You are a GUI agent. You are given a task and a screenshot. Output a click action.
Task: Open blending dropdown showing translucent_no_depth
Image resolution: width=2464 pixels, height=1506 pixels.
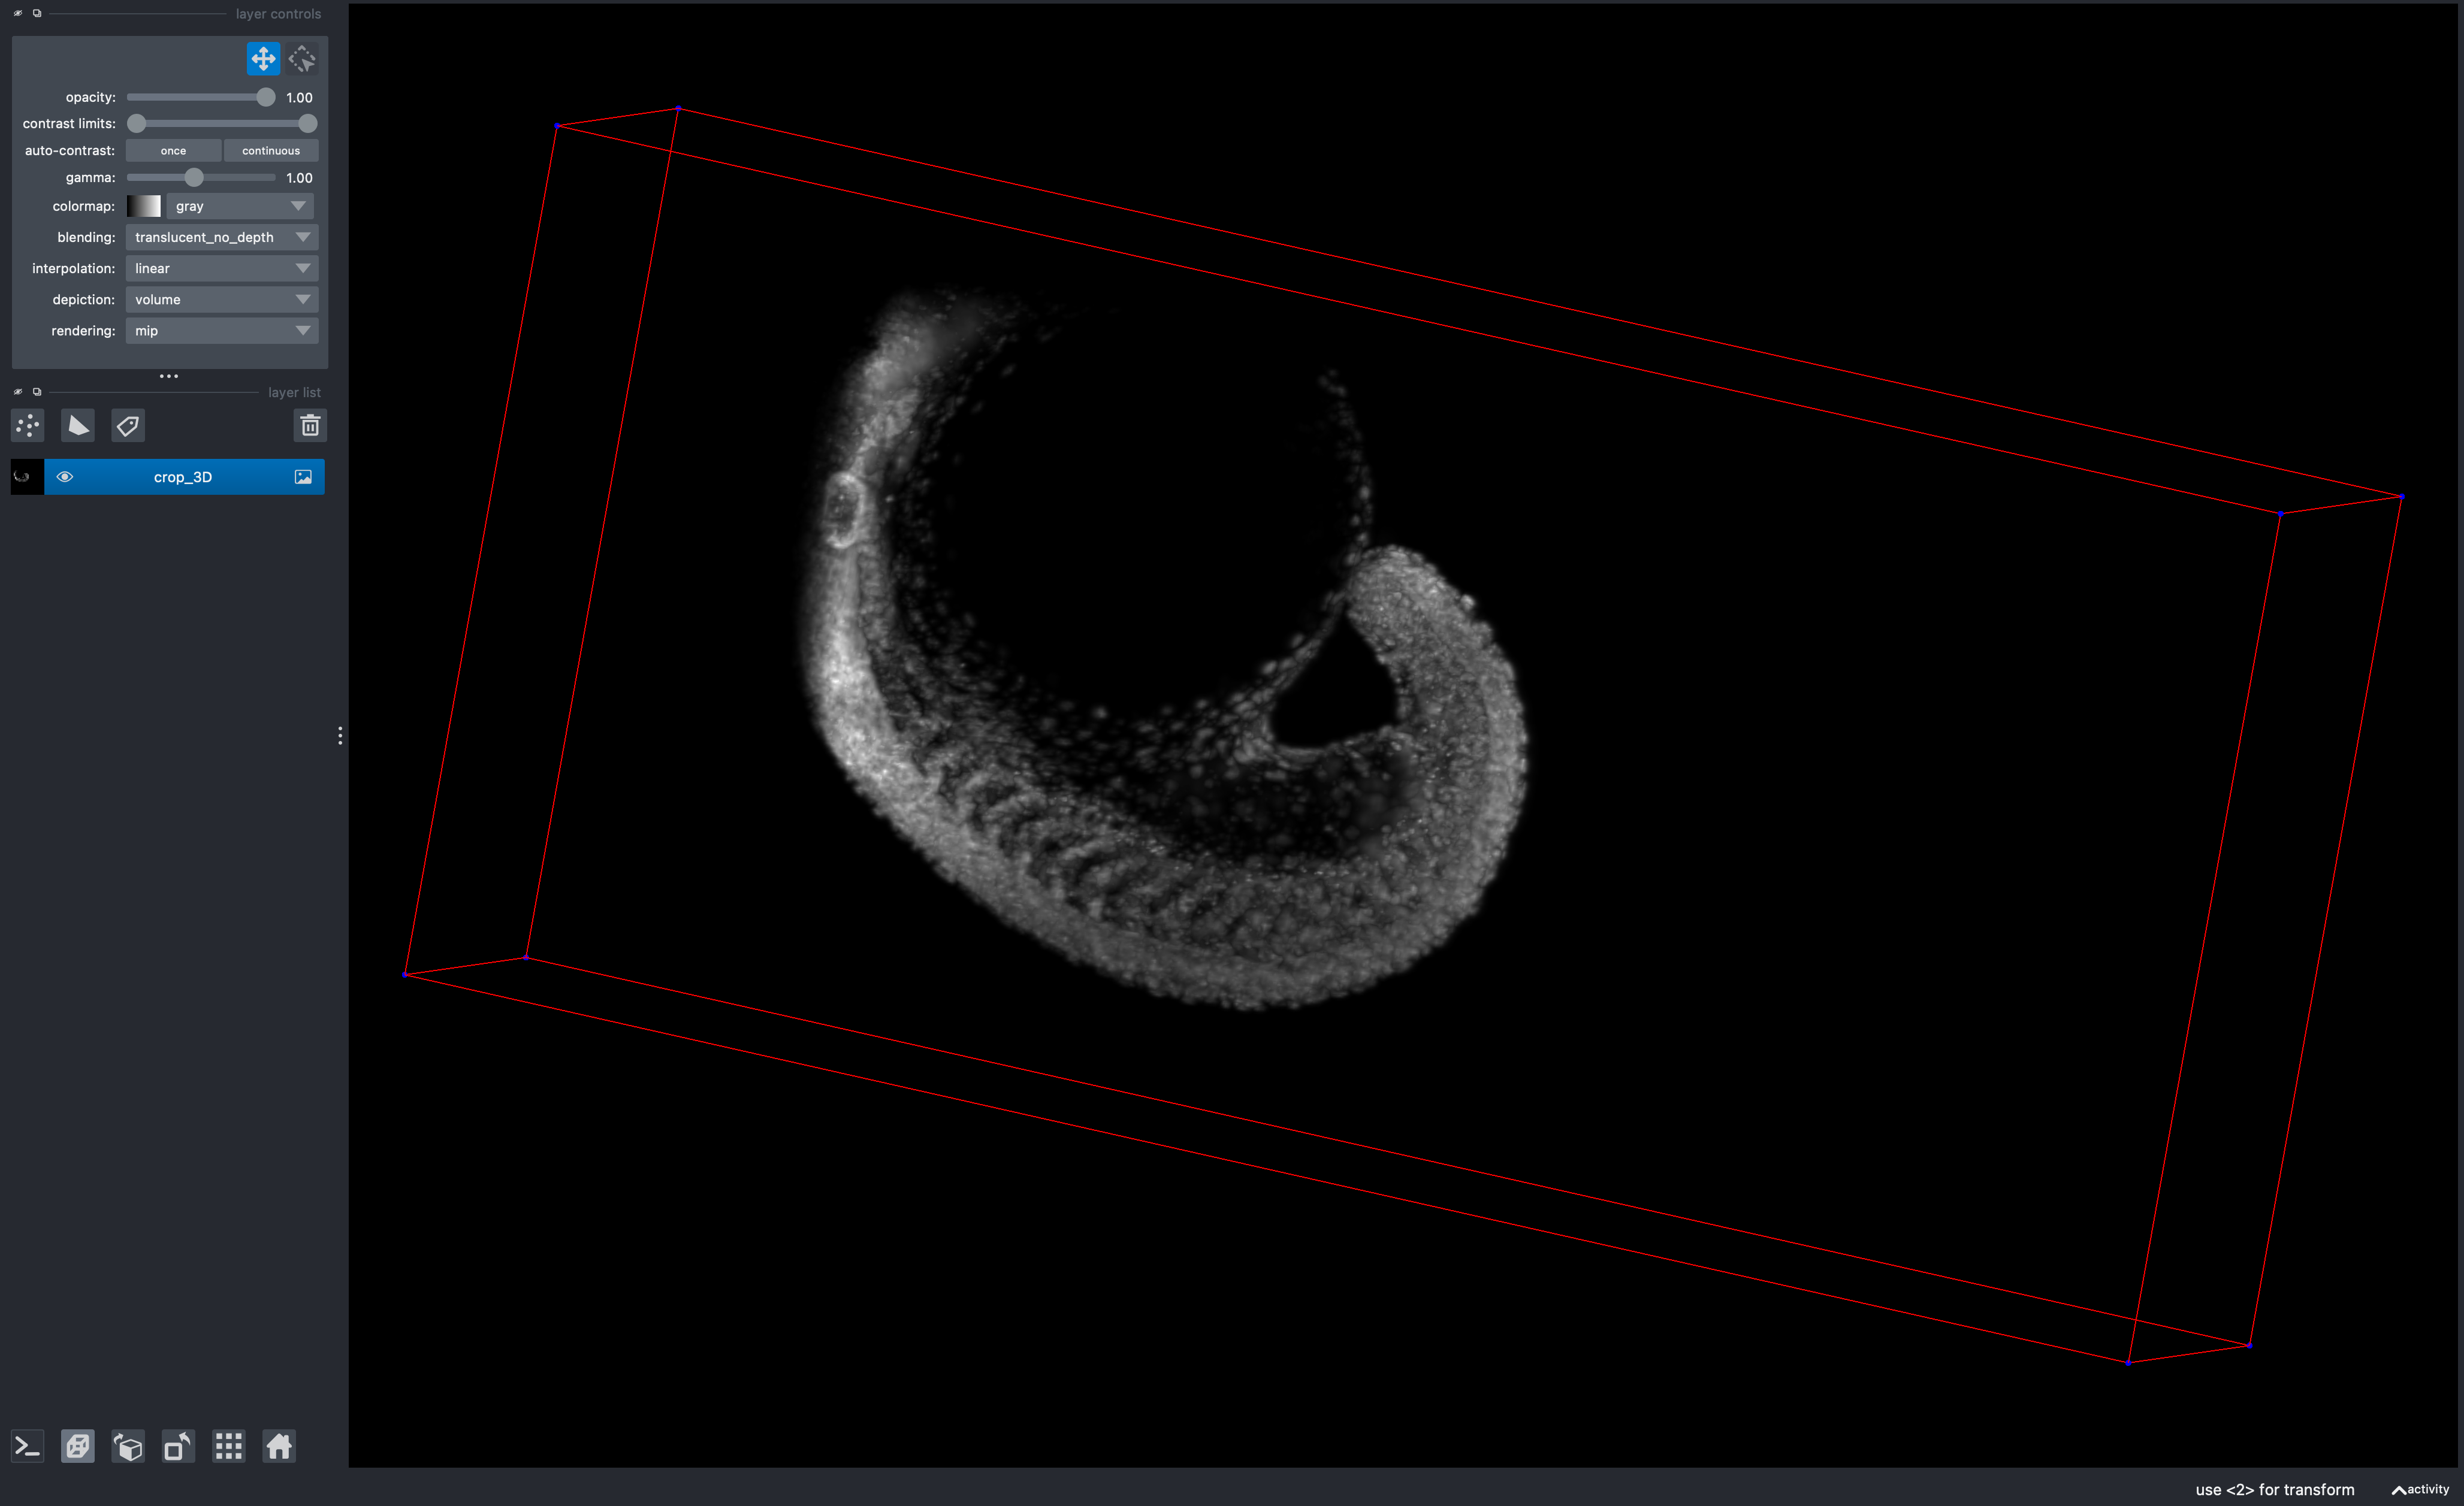coord(222,237)
